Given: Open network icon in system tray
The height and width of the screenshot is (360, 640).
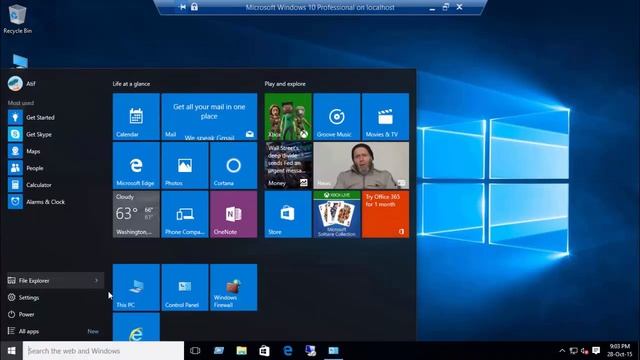Looking at the screenshot, I should (573, 351).
